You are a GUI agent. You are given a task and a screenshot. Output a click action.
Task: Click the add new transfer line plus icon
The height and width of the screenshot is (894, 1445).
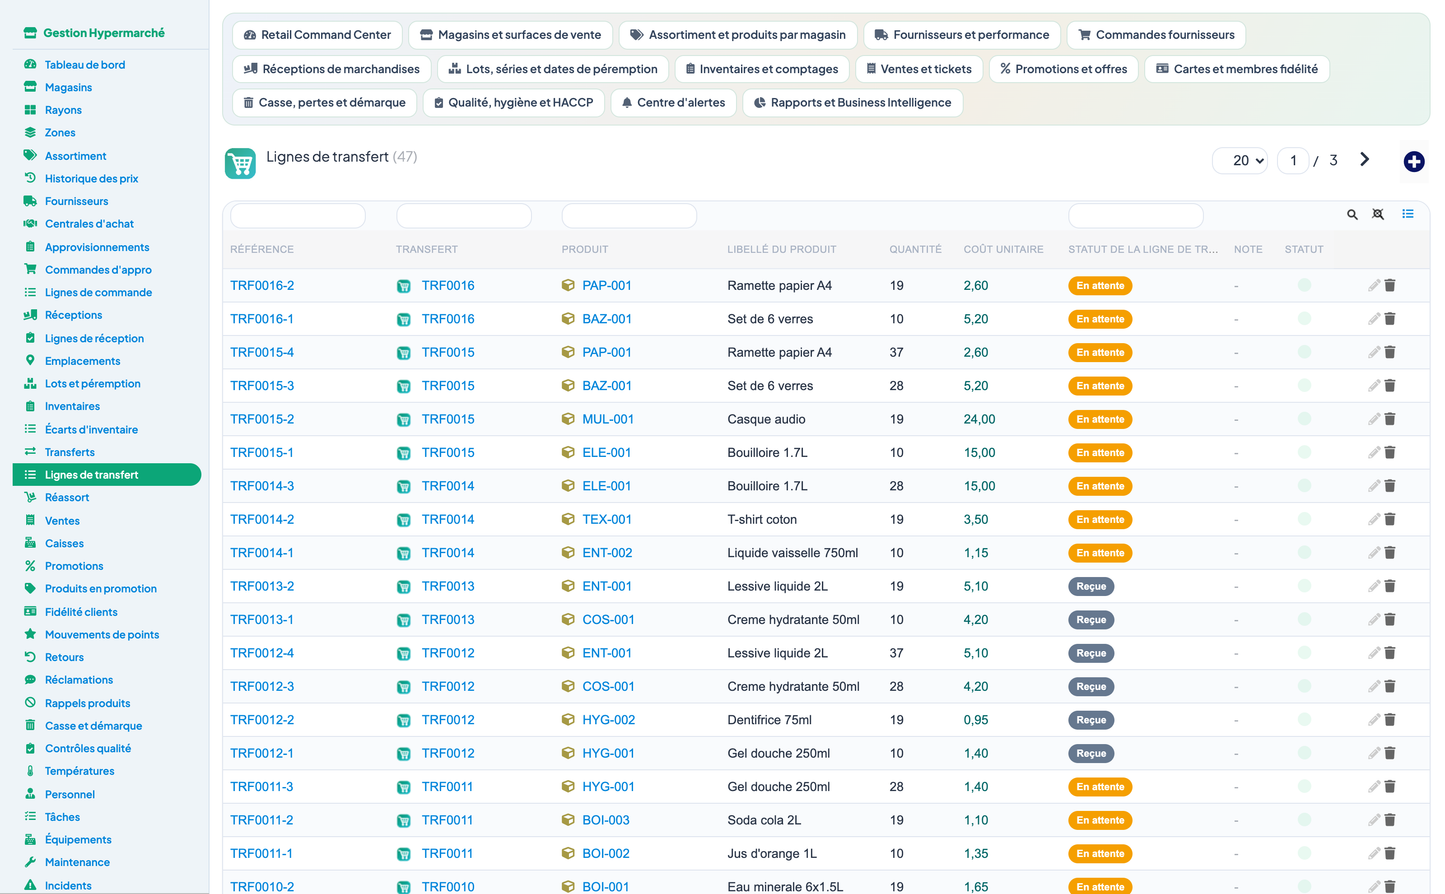point(1413,161)
